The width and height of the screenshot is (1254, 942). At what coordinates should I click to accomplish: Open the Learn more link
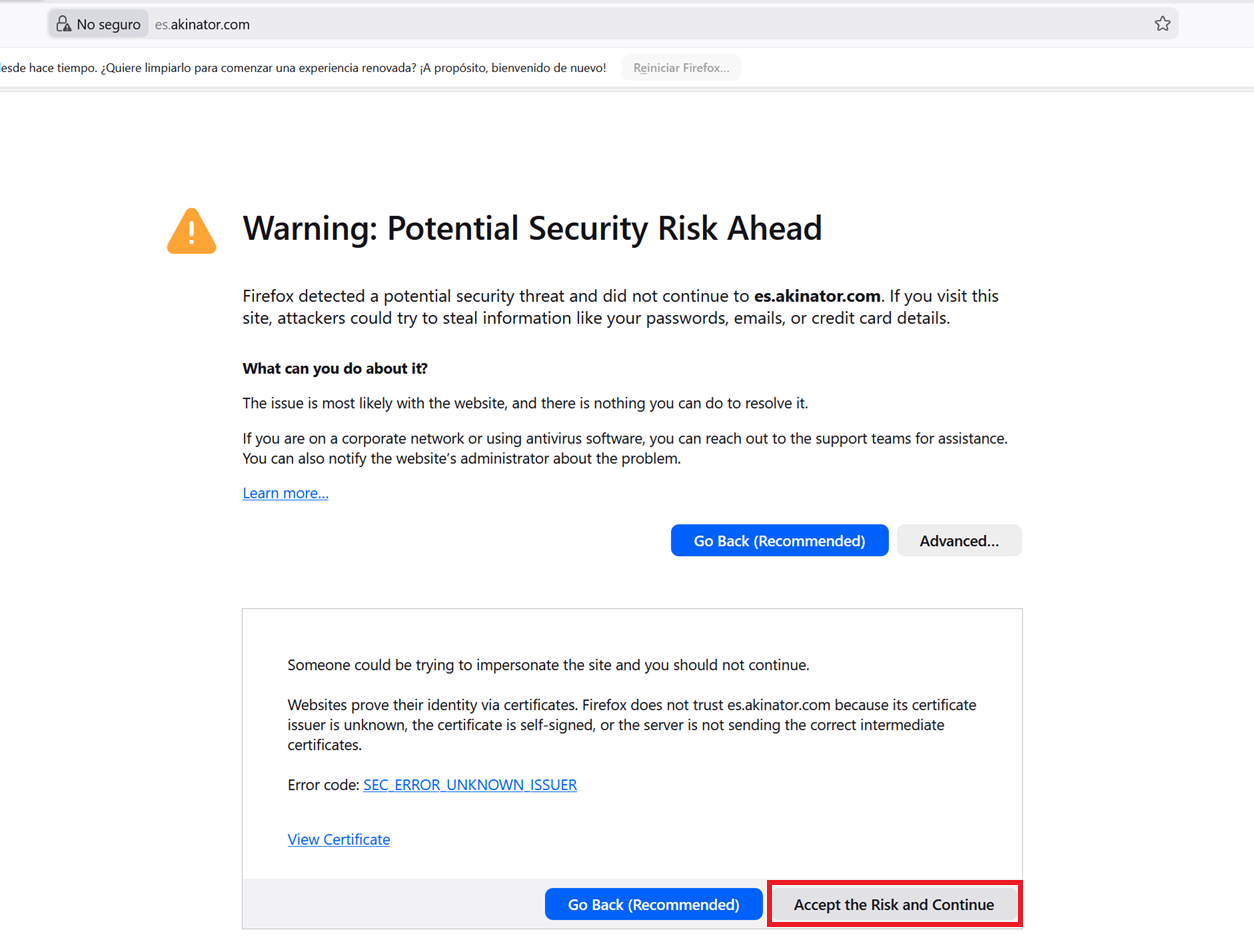285,493
